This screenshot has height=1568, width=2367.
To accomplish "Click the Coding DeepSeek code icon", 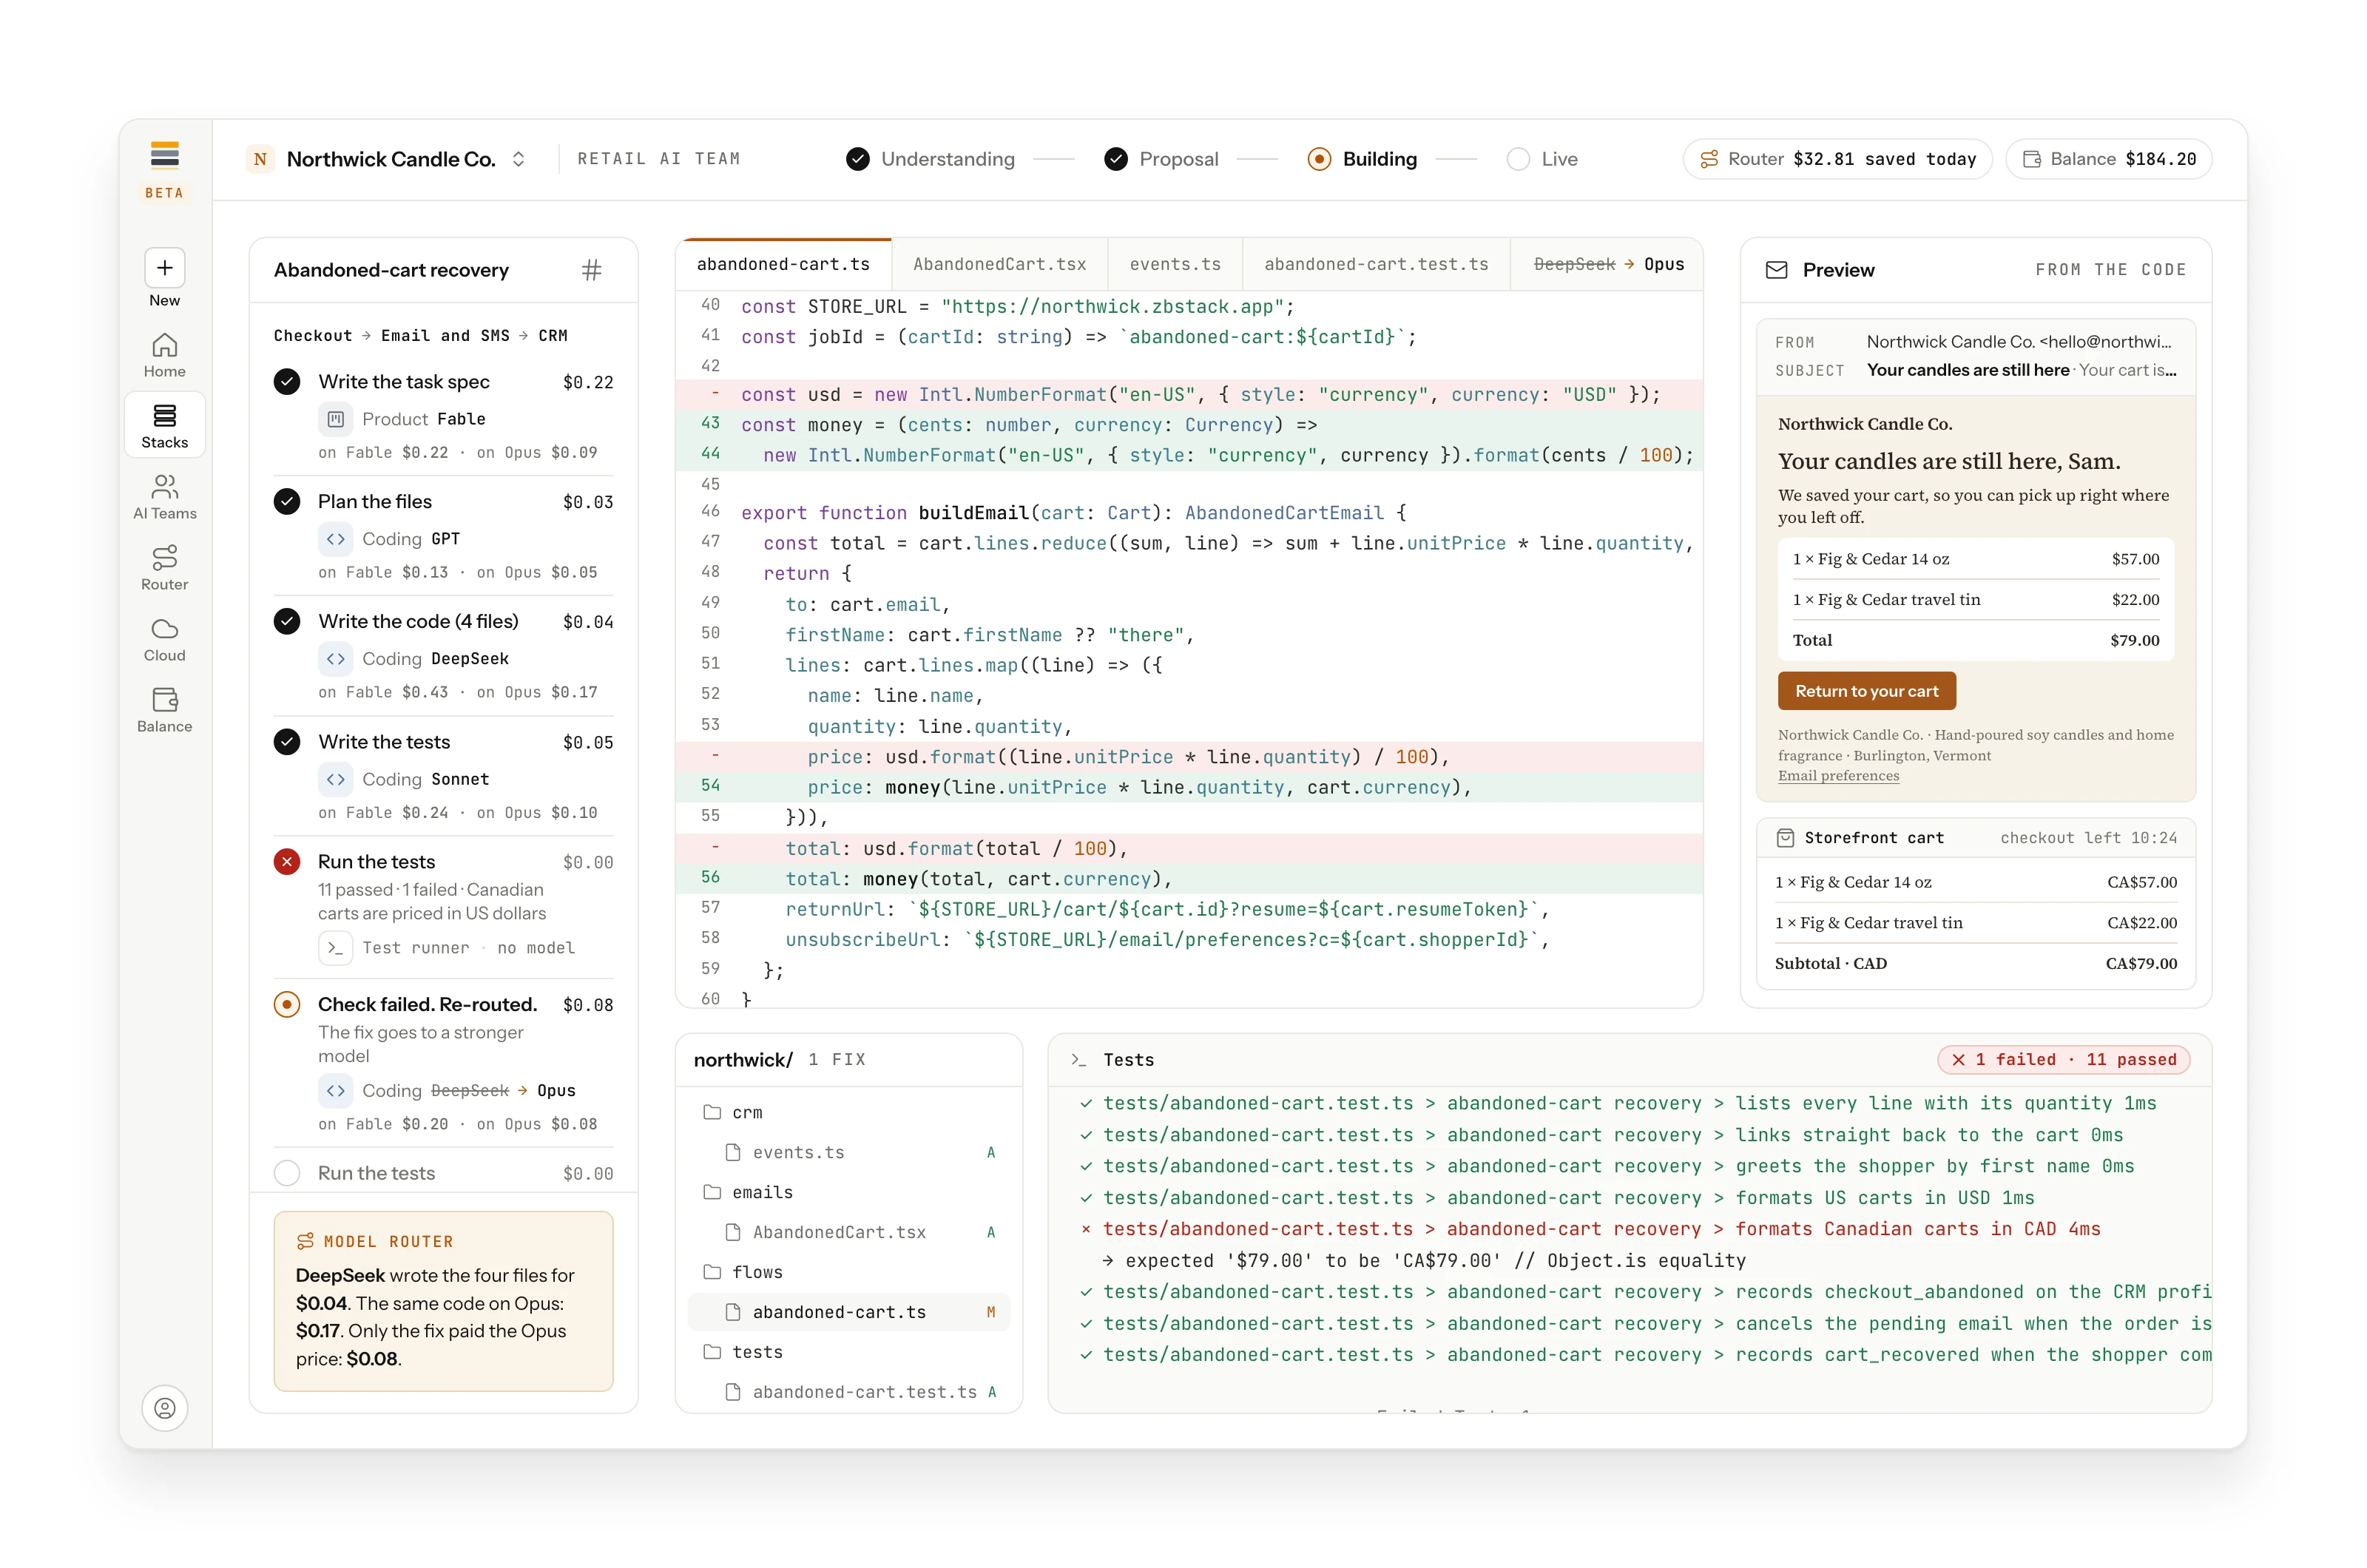I will [x=336, y=659].
